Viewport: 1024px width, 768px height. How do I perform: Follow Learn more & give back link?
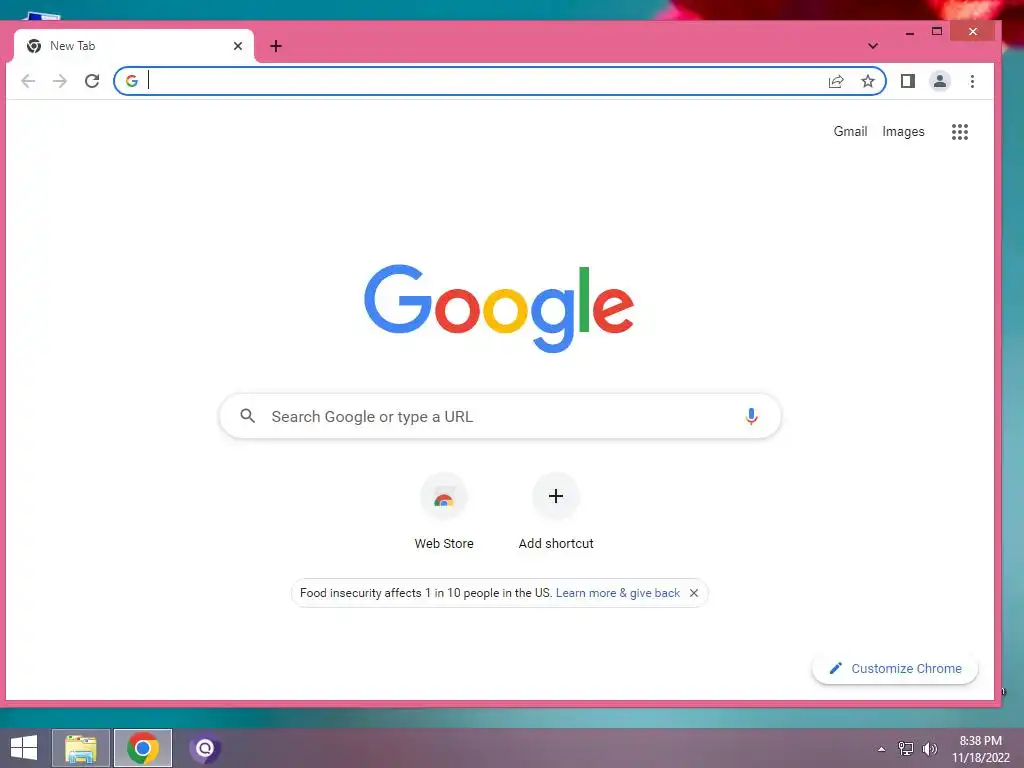[x=618, y=593]
